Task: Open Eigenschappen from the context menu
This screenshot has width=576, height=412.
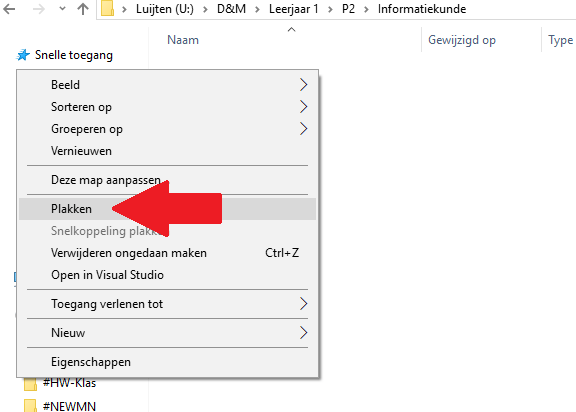Action: pyautogui.click(x=168, y=362)
